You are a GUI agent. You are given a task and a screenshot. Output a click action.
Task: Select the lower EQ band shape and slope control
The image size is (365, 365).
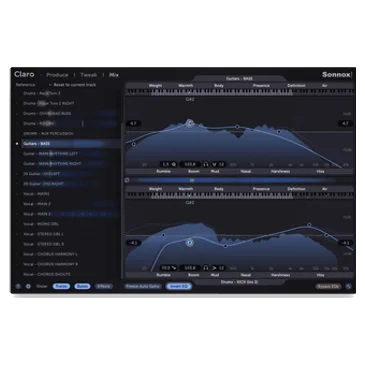tap(218, 268)
